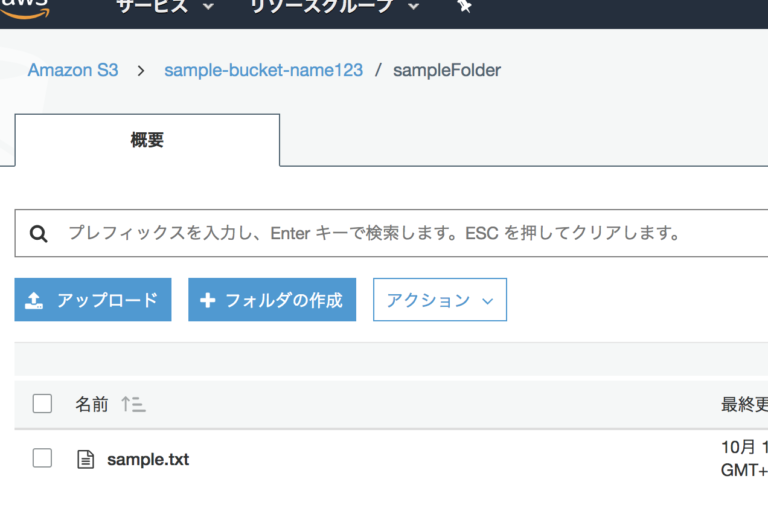Image resolution: width=768 pixels, height=505 pixels.
Task: Click the AWS logo in the top bar
Action: [x=24, y=5]
